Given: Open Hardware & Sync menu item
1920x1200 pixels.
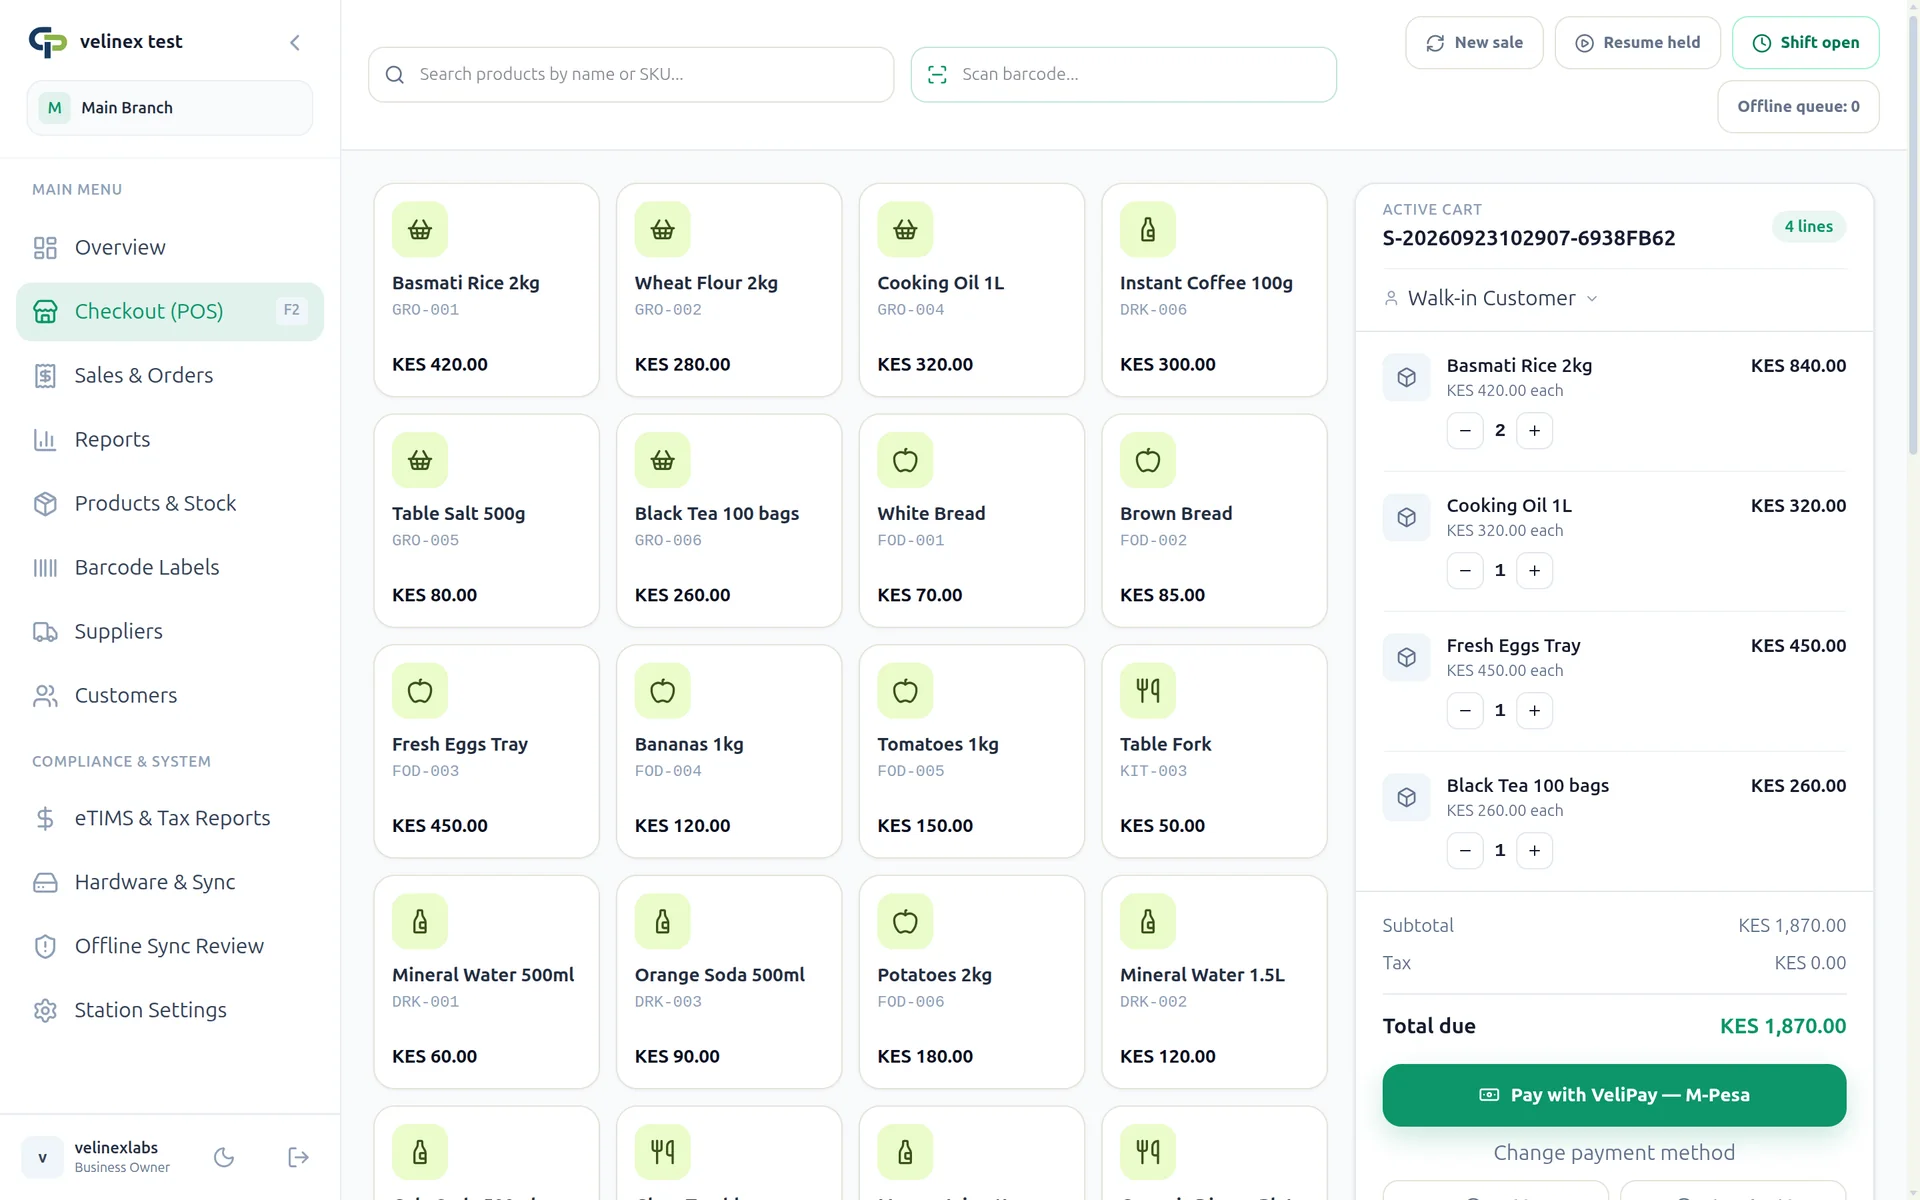Looking at the screenshot, I should pos(170,882).
